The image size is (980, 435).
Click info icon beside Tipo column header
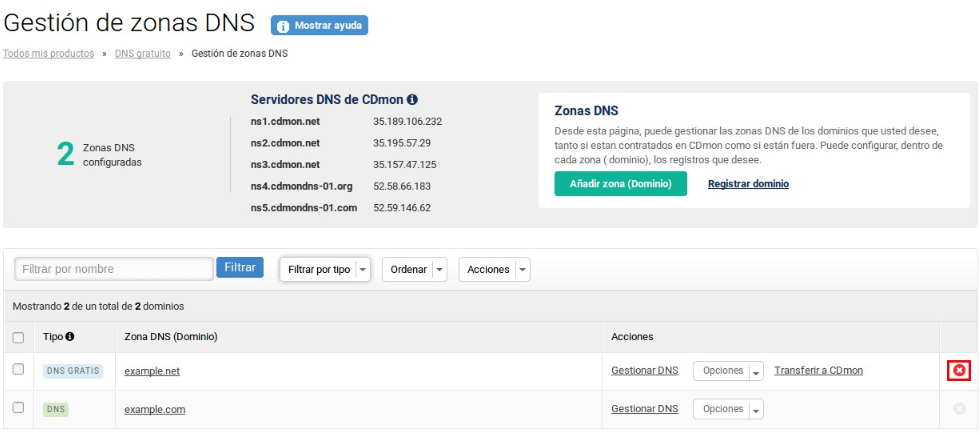(70, 337)
